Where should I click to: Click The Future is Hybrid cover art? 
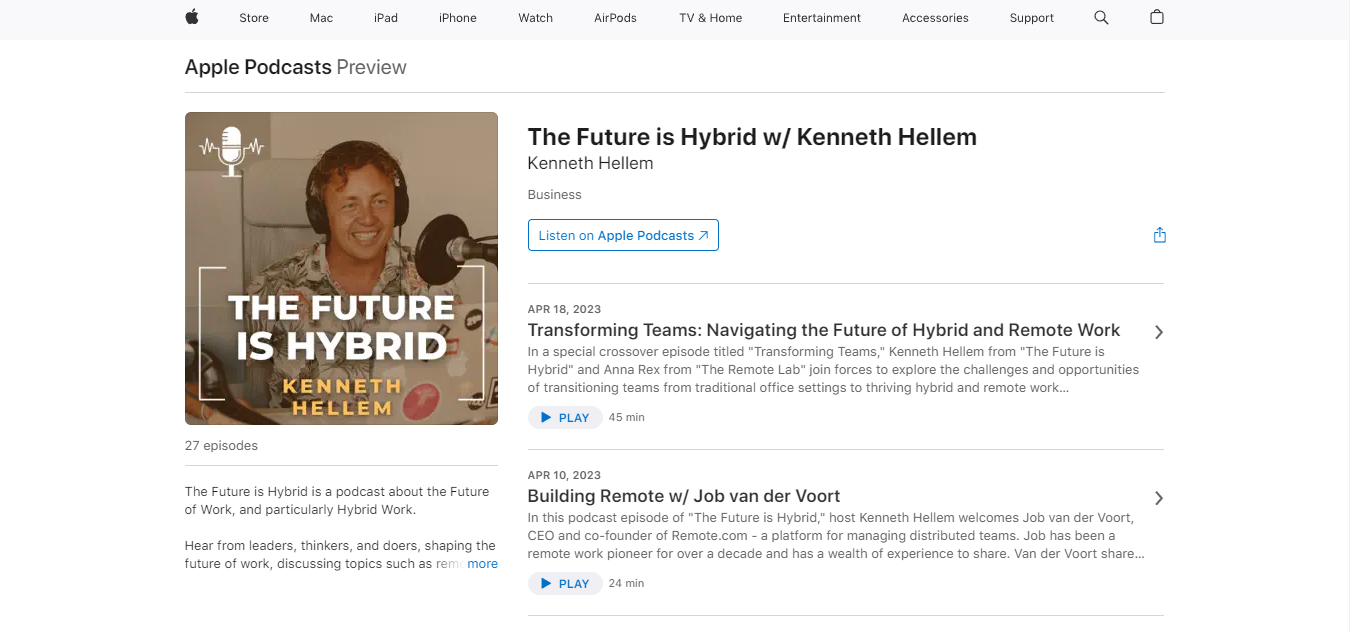[341, 268]
